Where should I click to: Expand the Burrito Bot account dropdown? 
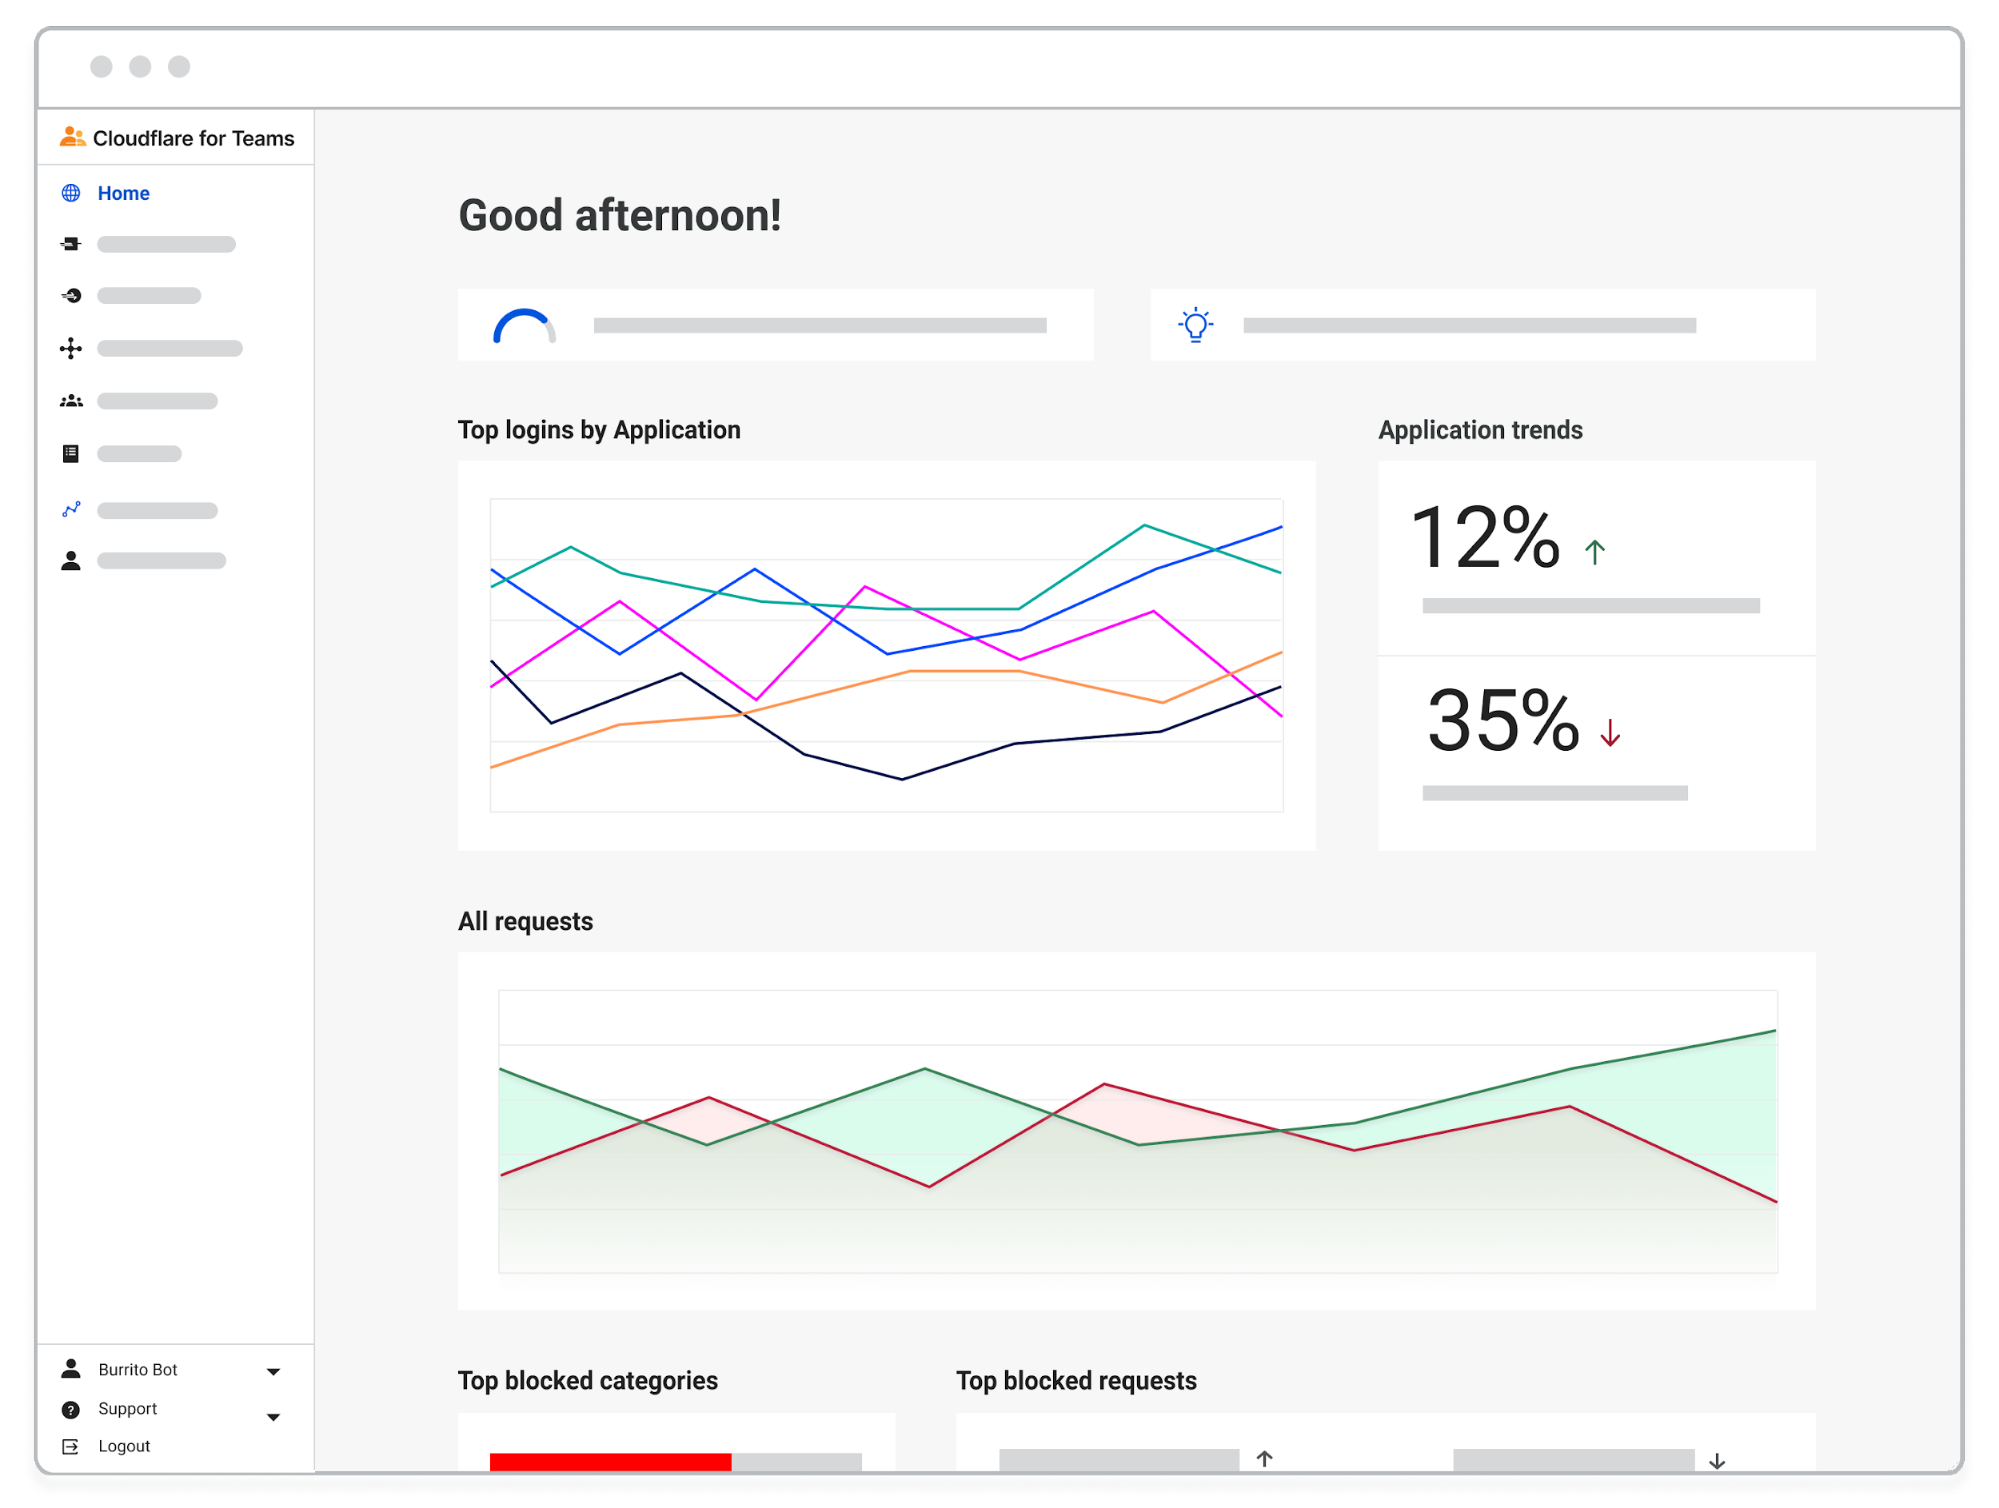point(273,1371)
